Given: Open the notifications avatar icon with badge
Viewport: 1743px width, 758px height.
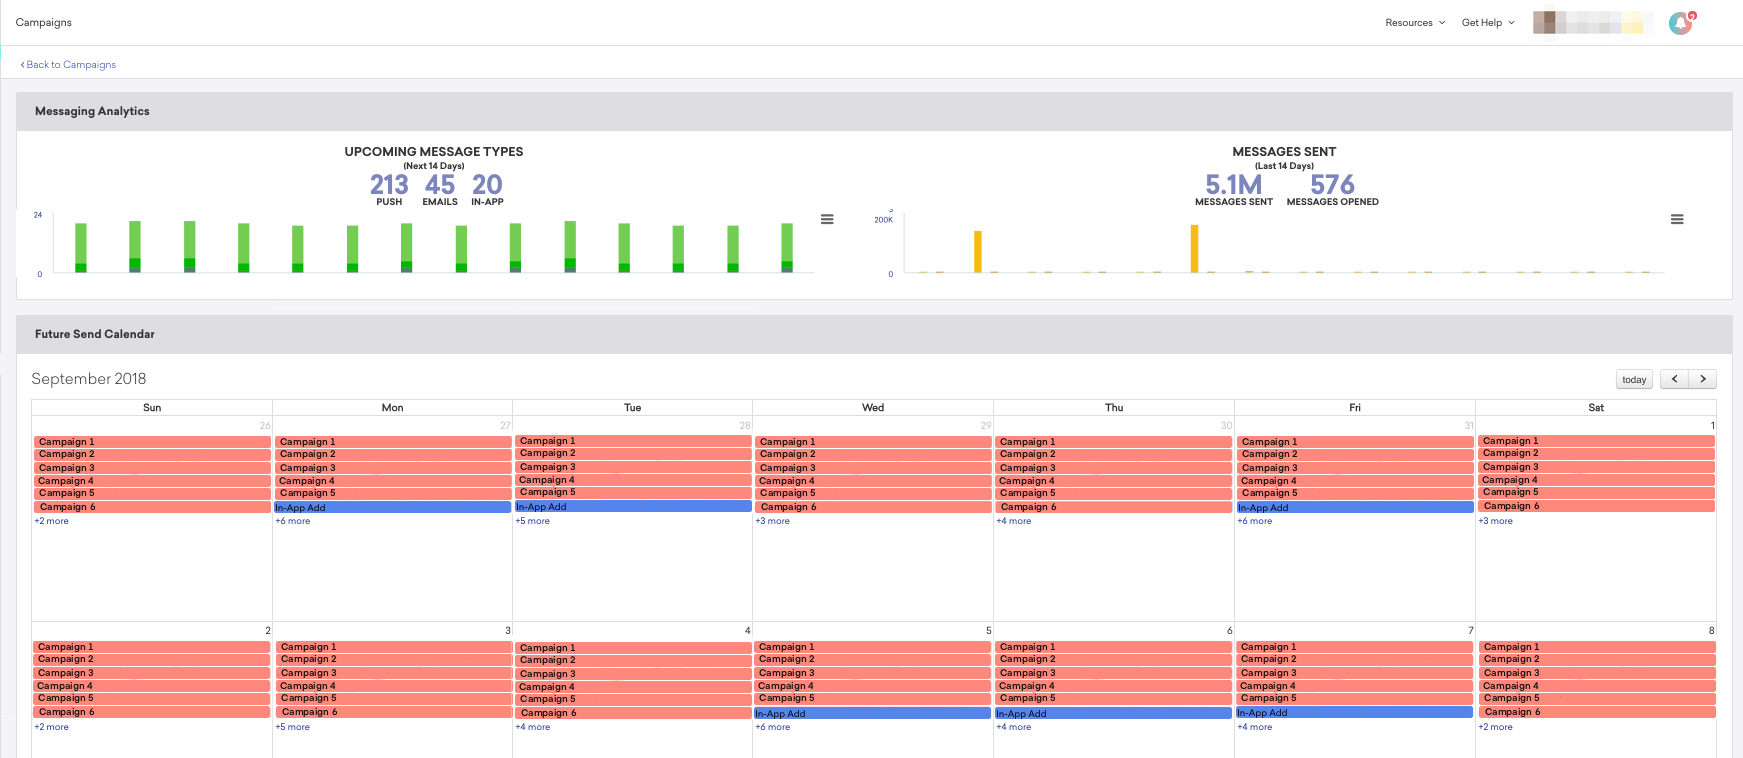Looking at the screenshot, I should click(1682, 23).
